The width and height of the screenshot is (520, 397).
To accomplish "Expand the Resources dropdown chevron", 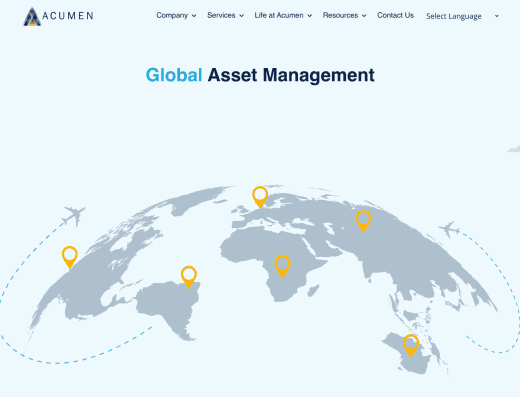I will [x=364, y=16].
